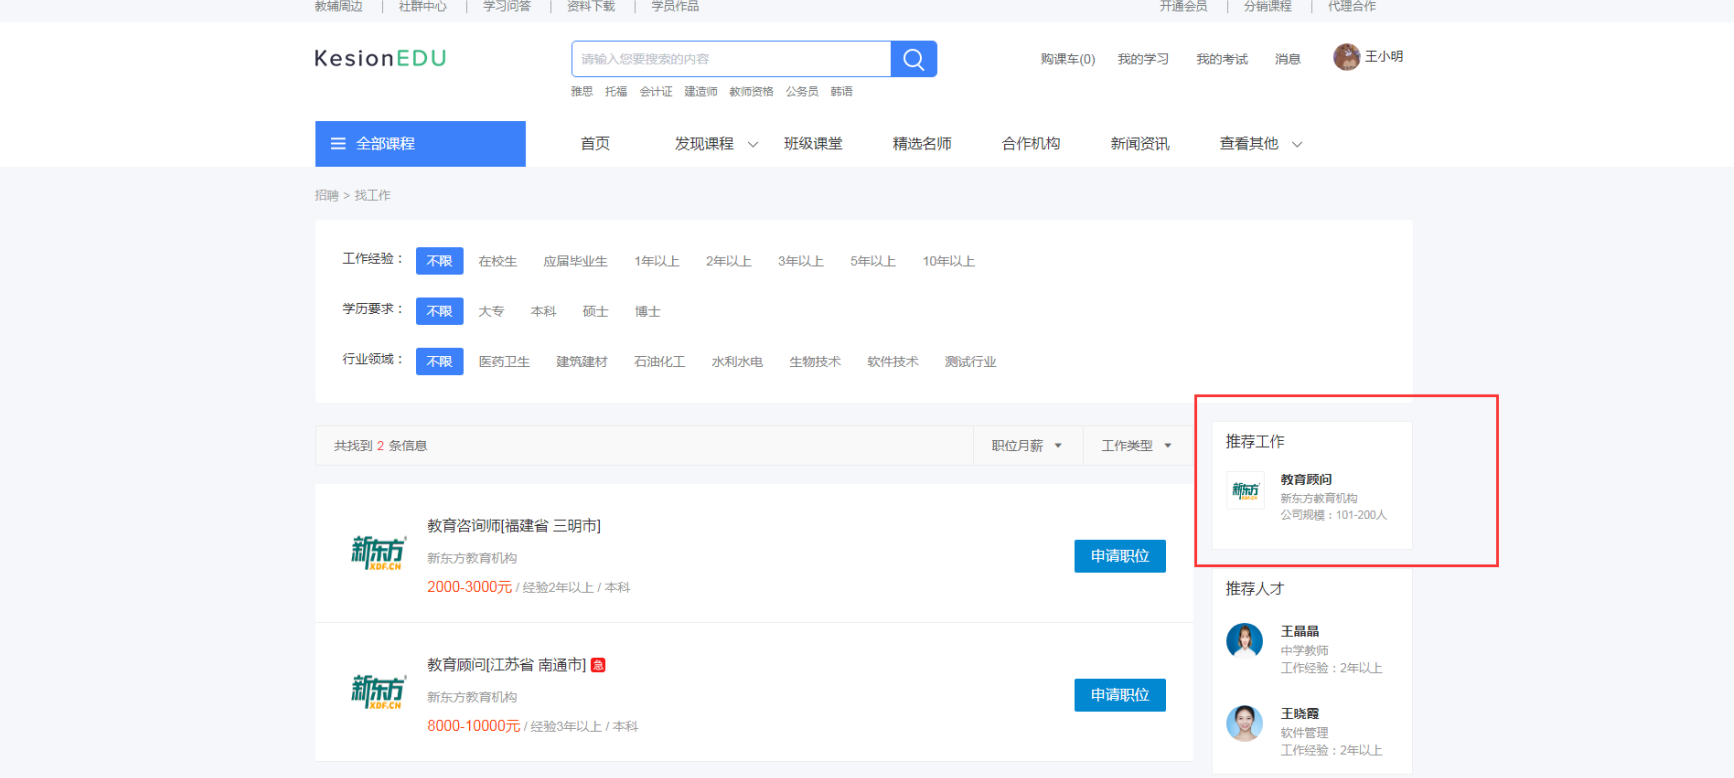View 王晓霞's profile photo

click(1244, 722)
